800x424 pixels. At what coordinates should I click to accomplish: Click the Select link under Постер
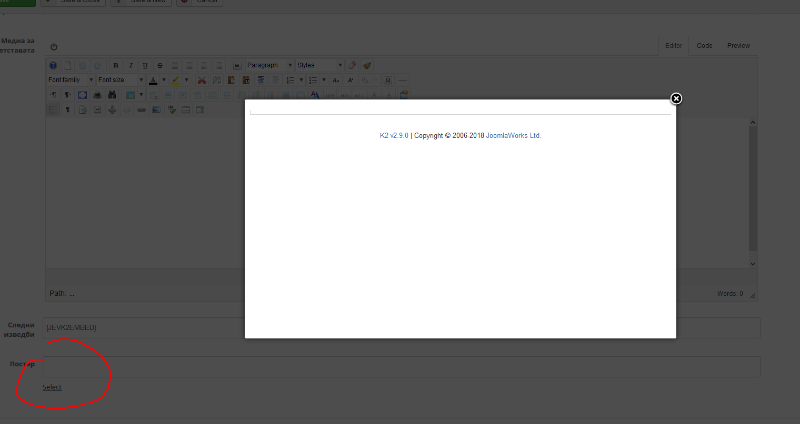pos(52,387)
